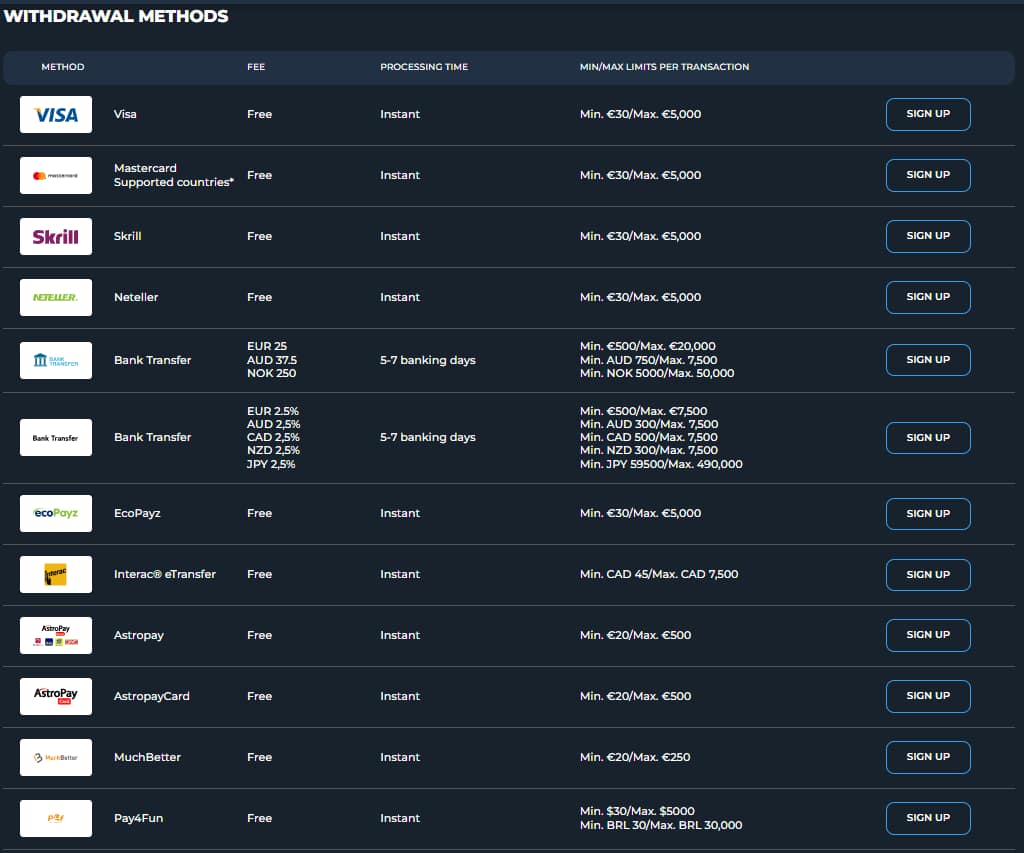Click "5-7 banking days" in EUR 25 fee row
The height and width of the screenshot is (853, 1024).
pos(428,360)
